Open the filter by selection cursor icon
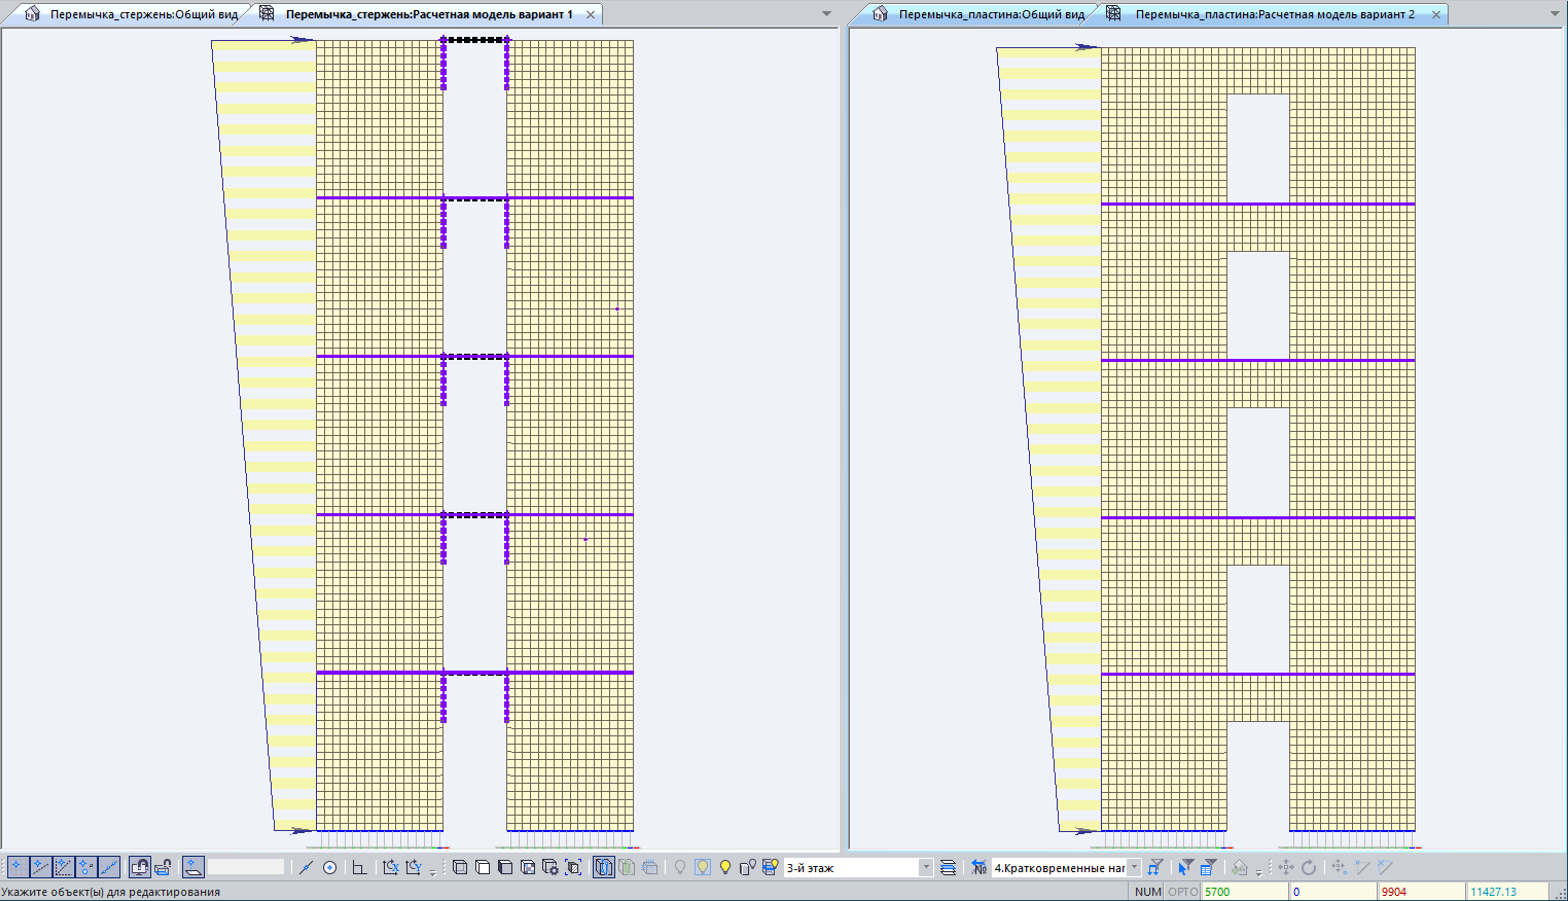The image size is (1568, 901). [x=1185, y=867]
